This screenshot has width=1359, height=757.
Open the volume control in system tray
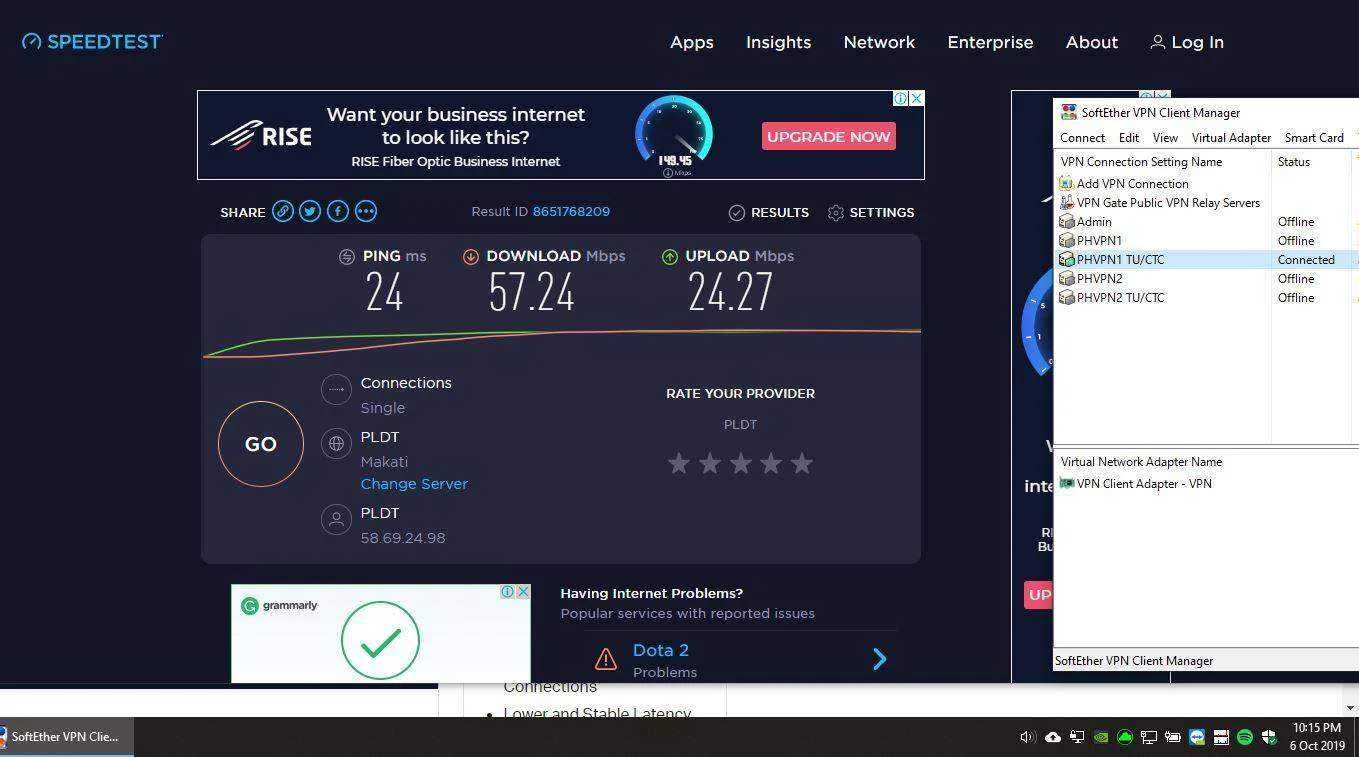pos(1027,737)
